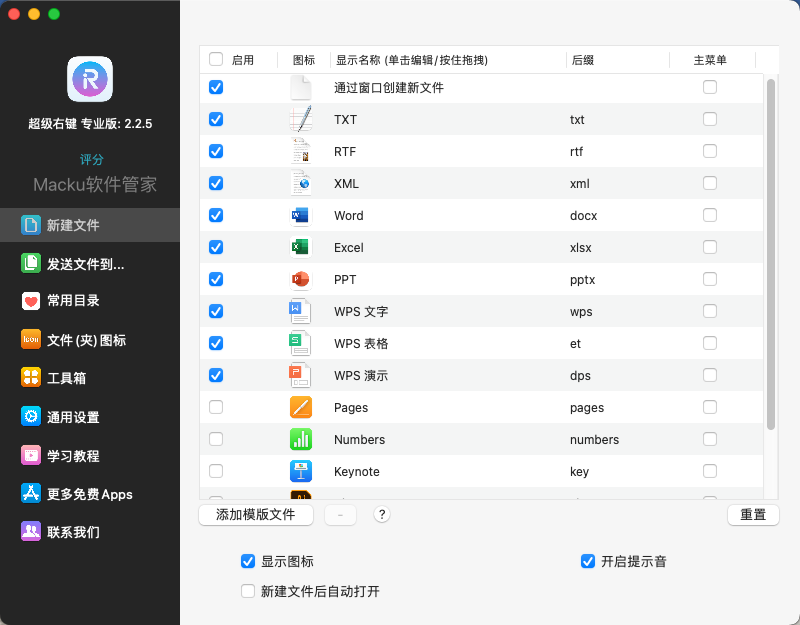Click the 更多免费Apps App Store icon
800x625 pixels.
[31, 493]
